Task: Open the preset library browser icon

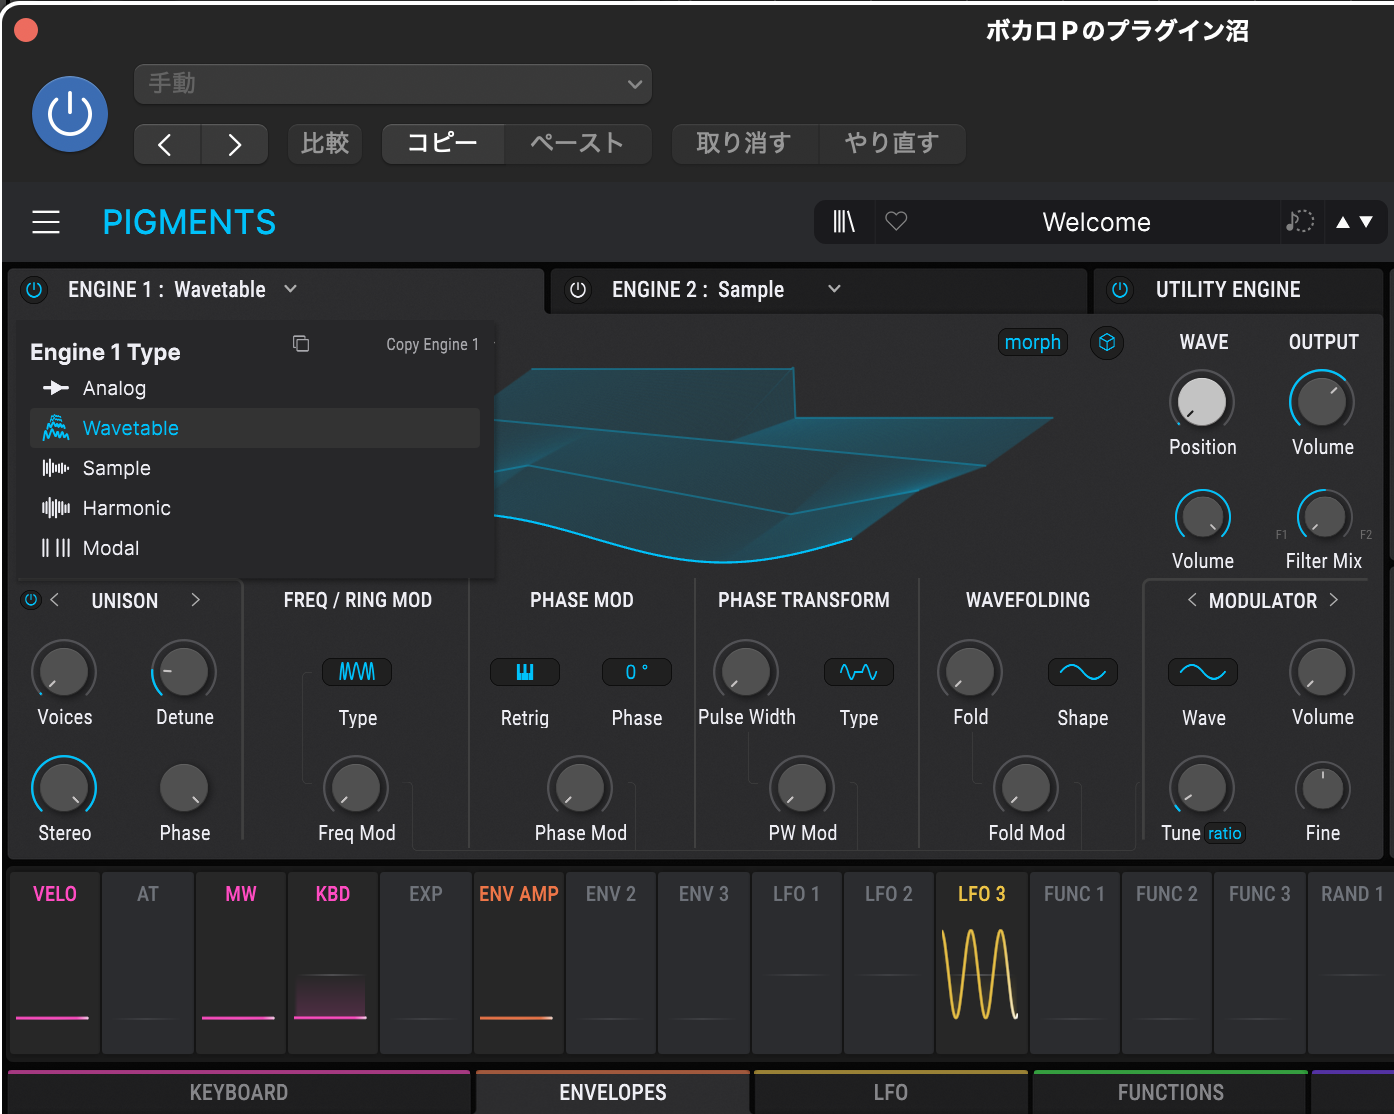Action: tap(845, 222)
